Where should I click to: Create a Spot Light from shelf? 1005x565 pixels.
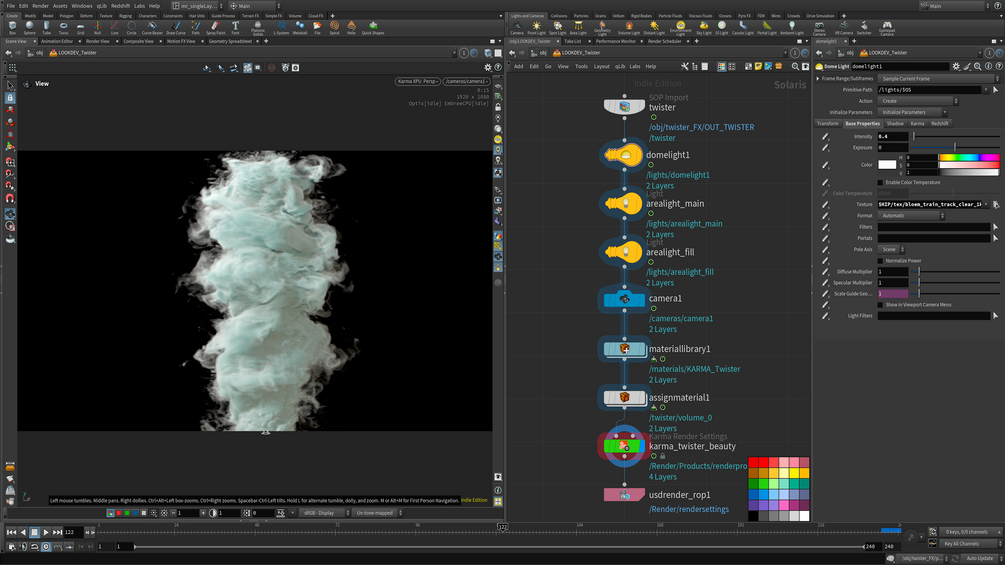coord(557,27)
